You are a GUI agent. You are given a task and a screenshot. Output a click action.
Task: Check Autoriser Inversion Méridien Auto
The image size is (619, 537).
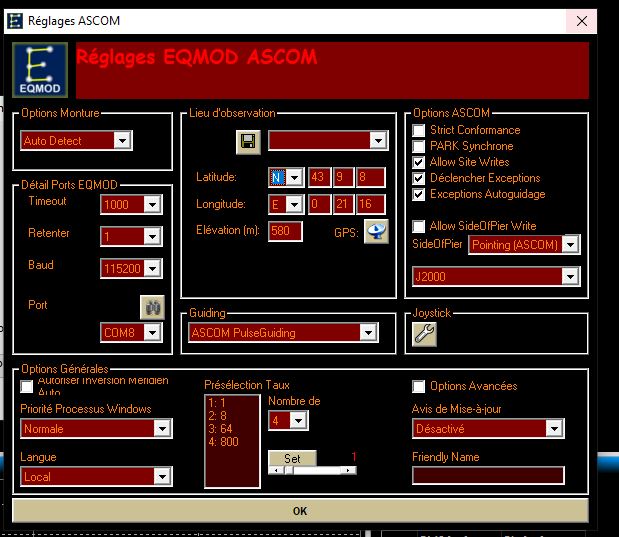coord(27,386)
